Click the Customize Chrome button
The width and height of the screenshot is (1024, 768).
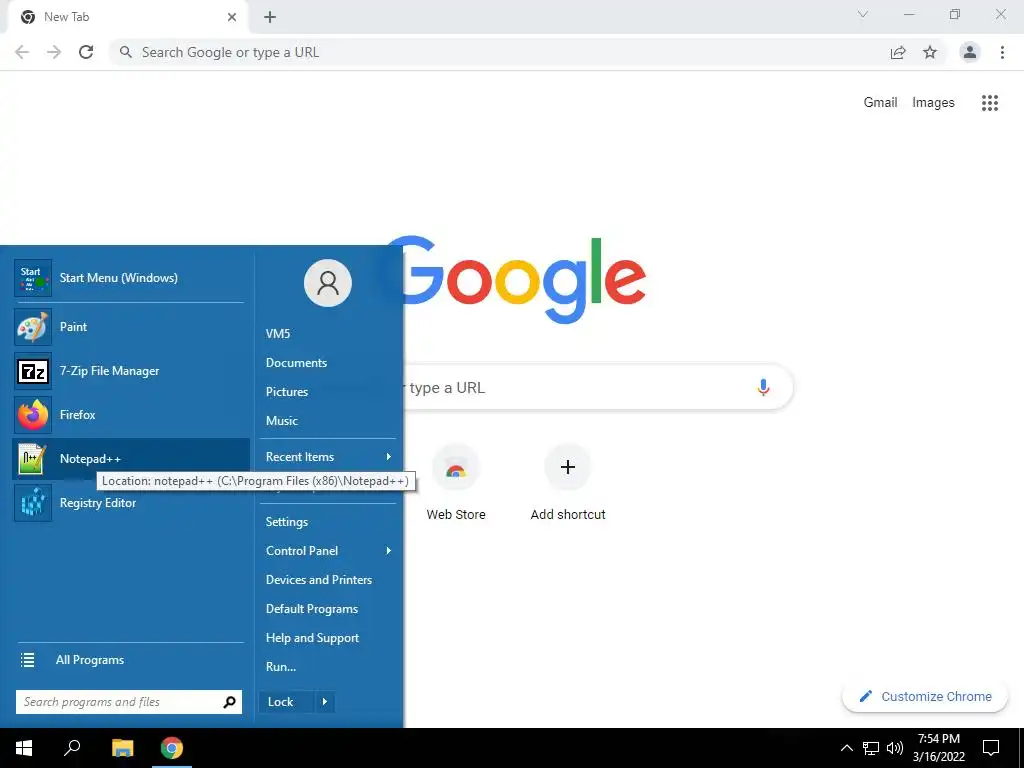click(925, 696)
